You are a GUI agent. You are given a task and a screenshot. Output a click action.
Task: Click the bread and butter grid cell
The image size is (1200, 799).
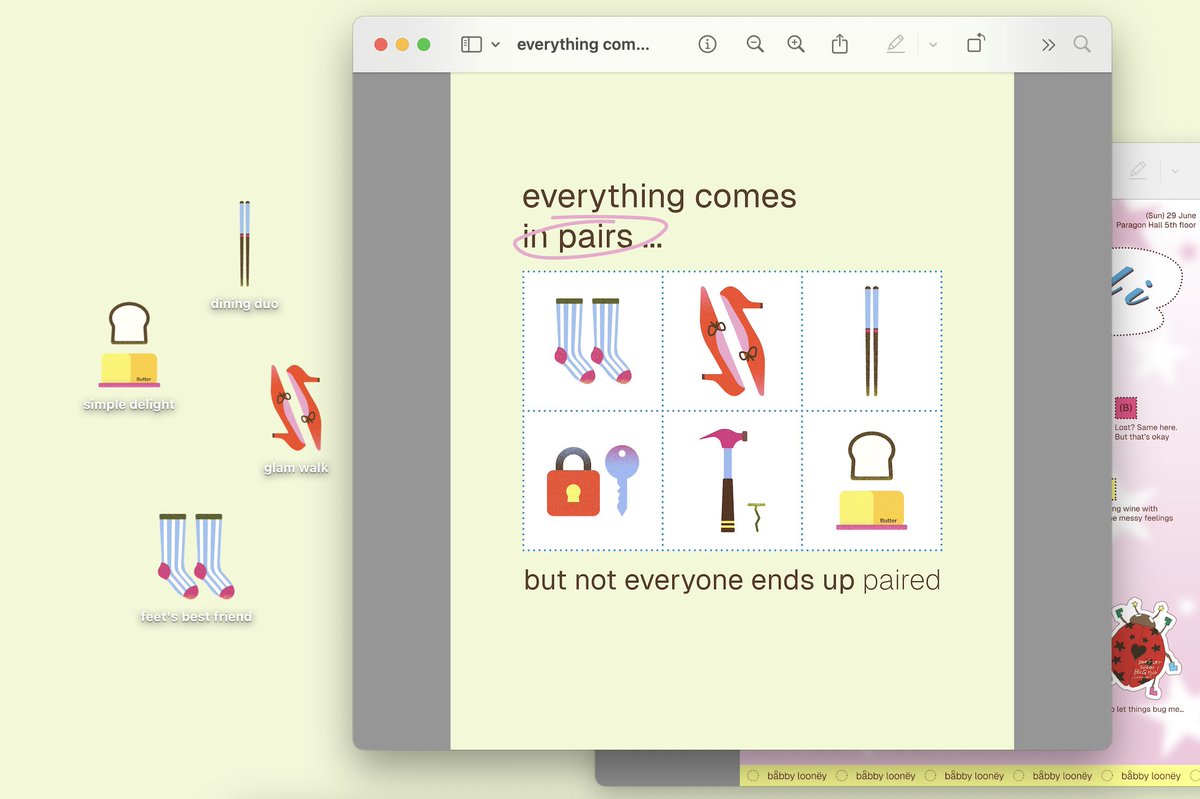(872, 481)
